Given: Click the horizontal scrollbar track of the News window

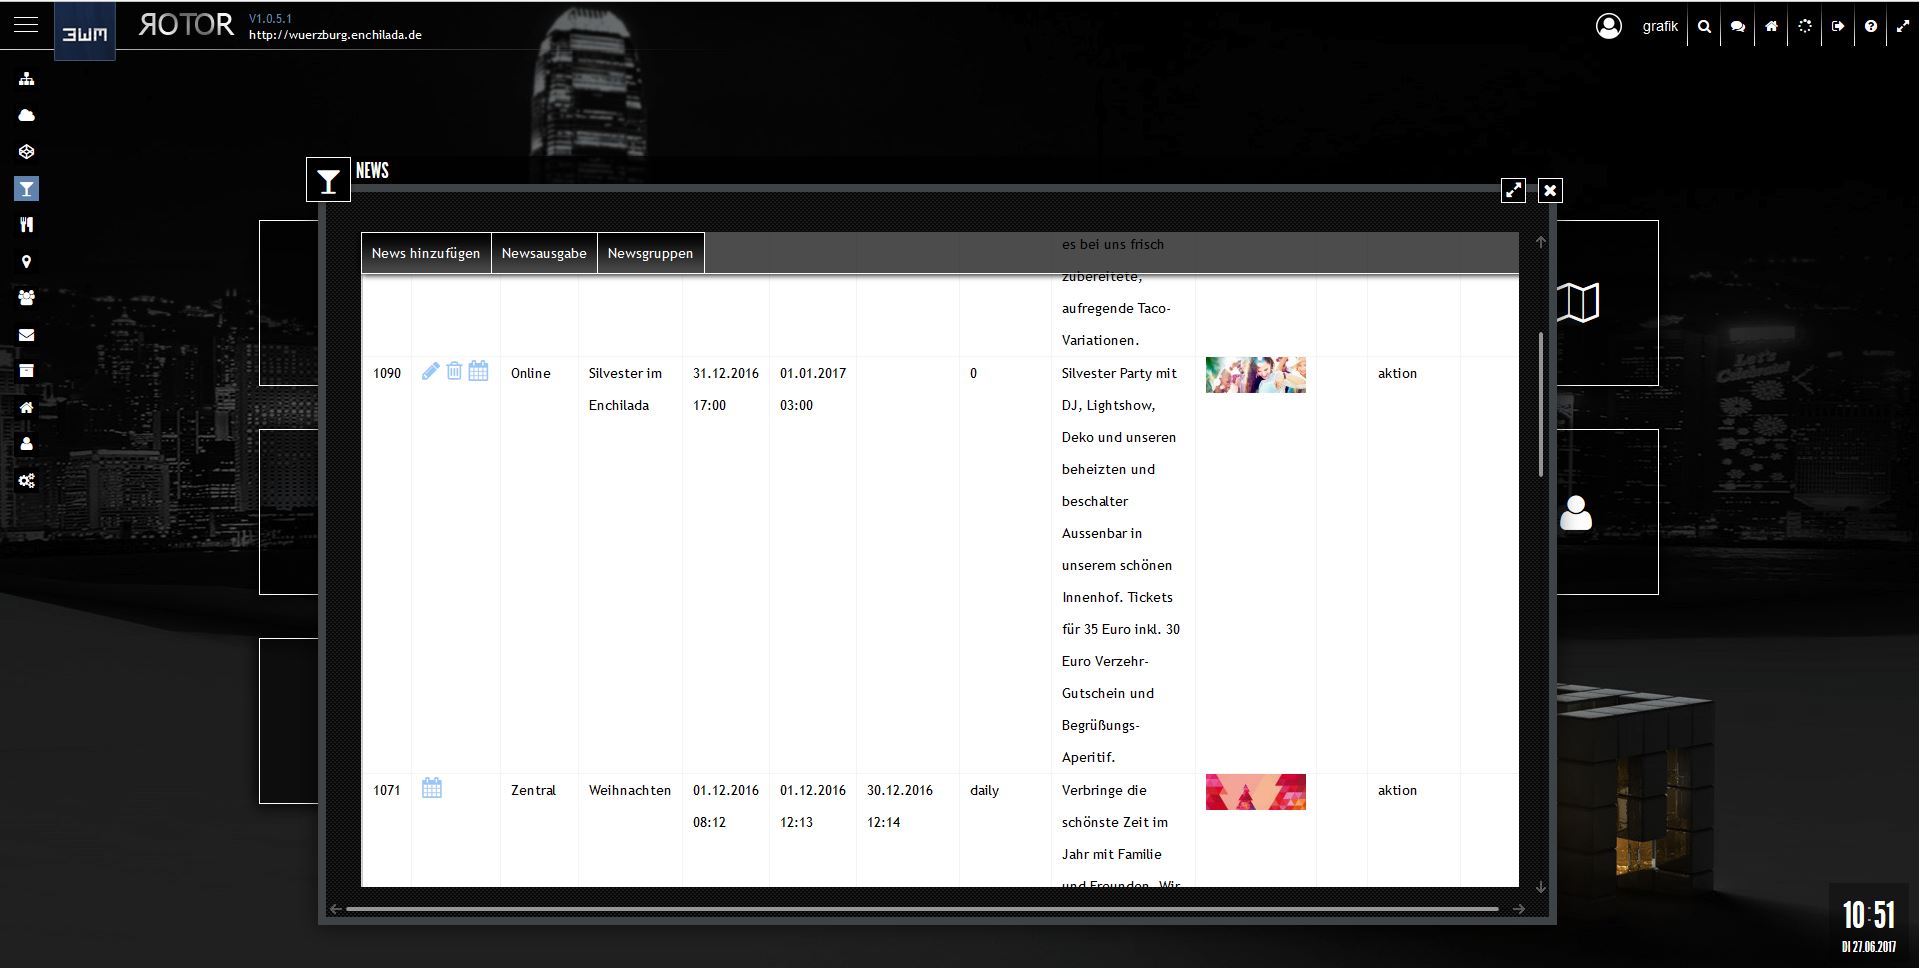Looking at the screenshot, I should click(x=921, y=909).
